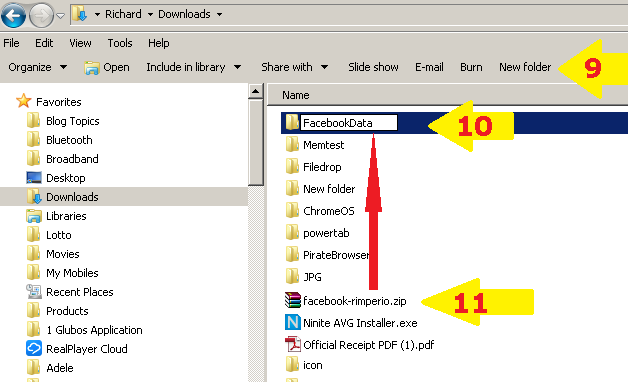Select the New folder item in file list
Image resolution: width=628 pixels, height=382 pixels.
(329, 189)
